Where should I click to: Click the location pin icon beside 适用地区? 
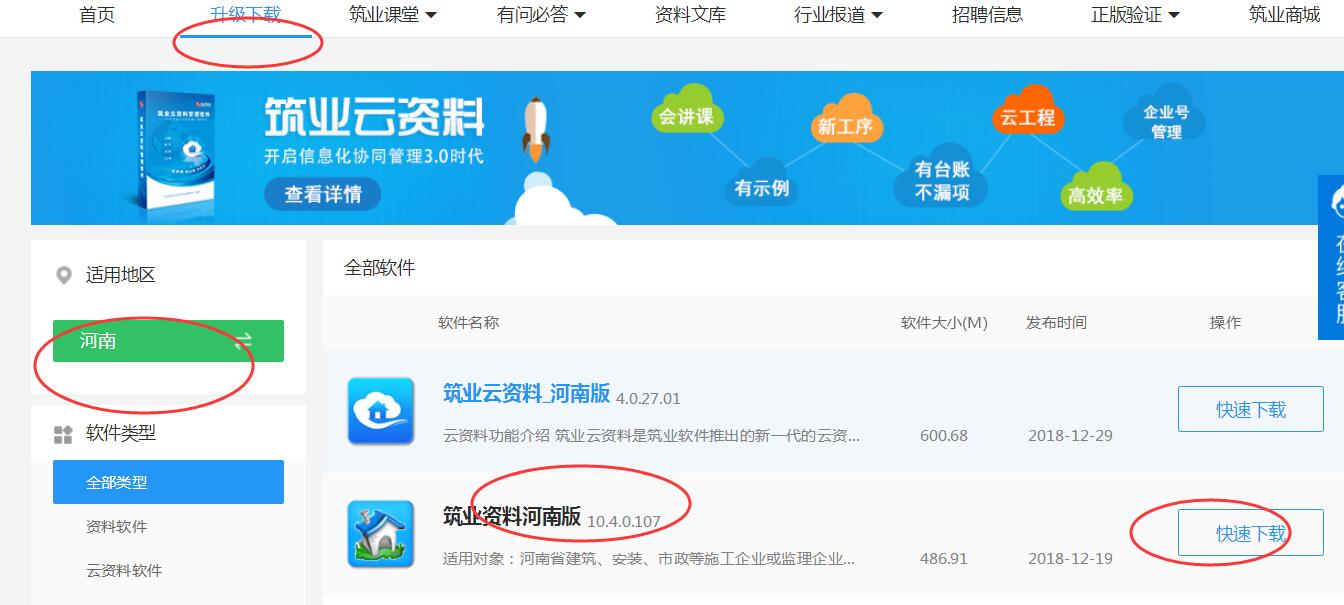click(64, 275)
